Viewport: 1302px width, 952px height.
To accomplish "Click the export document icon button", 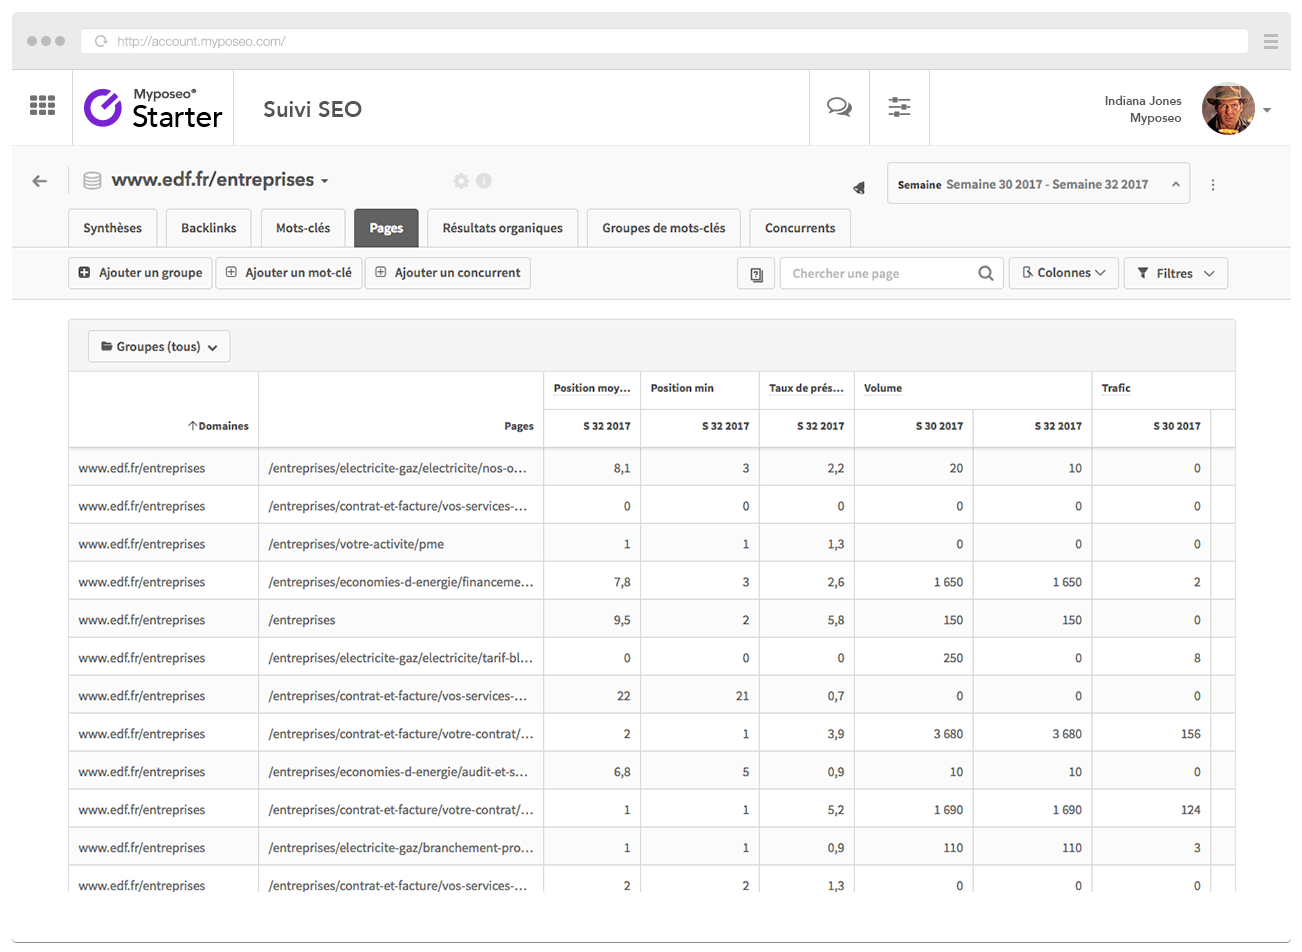I will (x=756, y=274).
